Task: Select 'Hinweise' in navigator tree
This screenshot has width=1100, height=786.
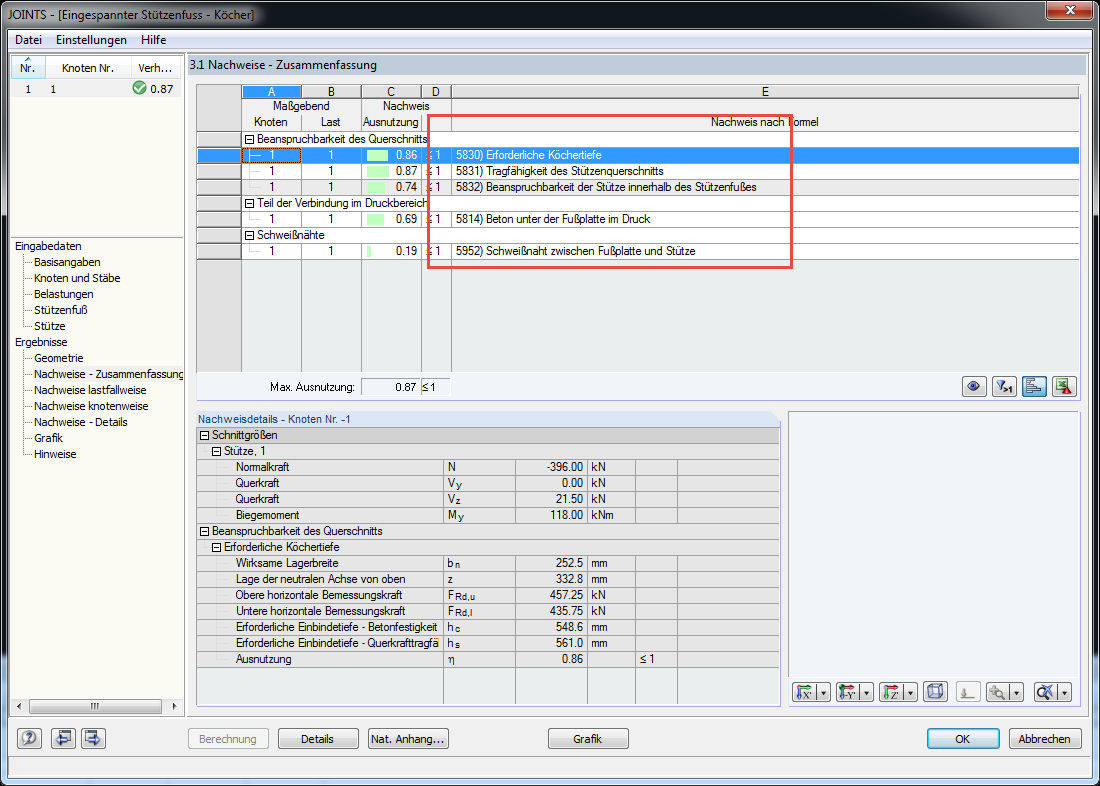Action: [x=55, y=455]
